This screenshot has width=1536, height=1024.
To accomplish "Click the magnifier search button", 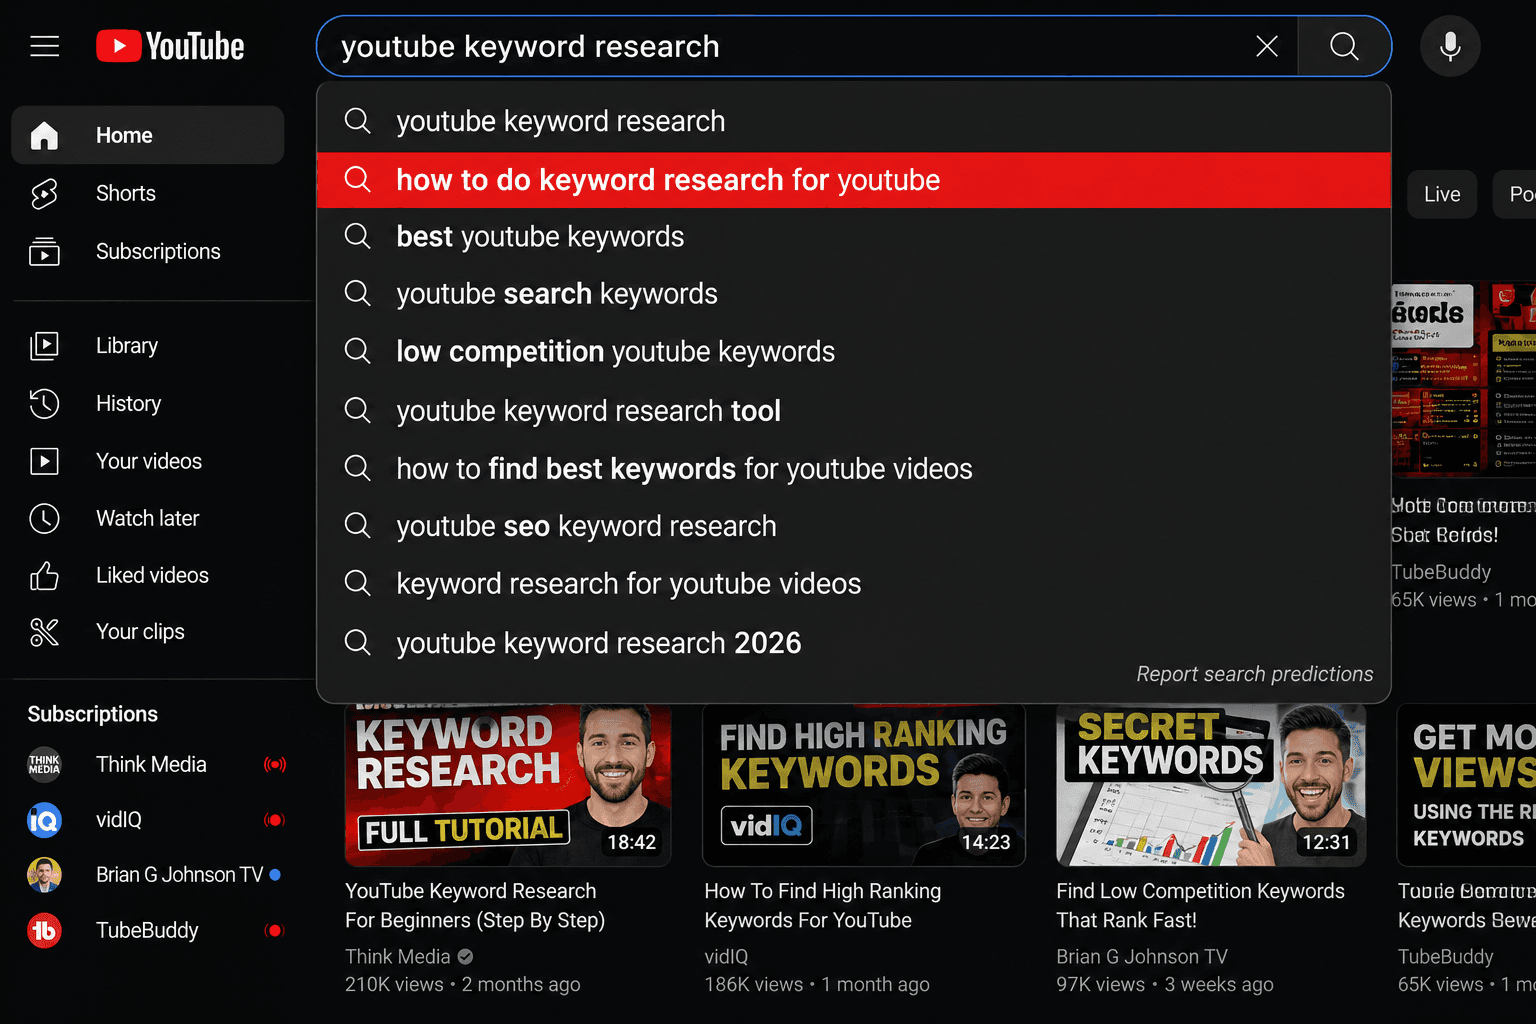I will (x=1344, y=46).
